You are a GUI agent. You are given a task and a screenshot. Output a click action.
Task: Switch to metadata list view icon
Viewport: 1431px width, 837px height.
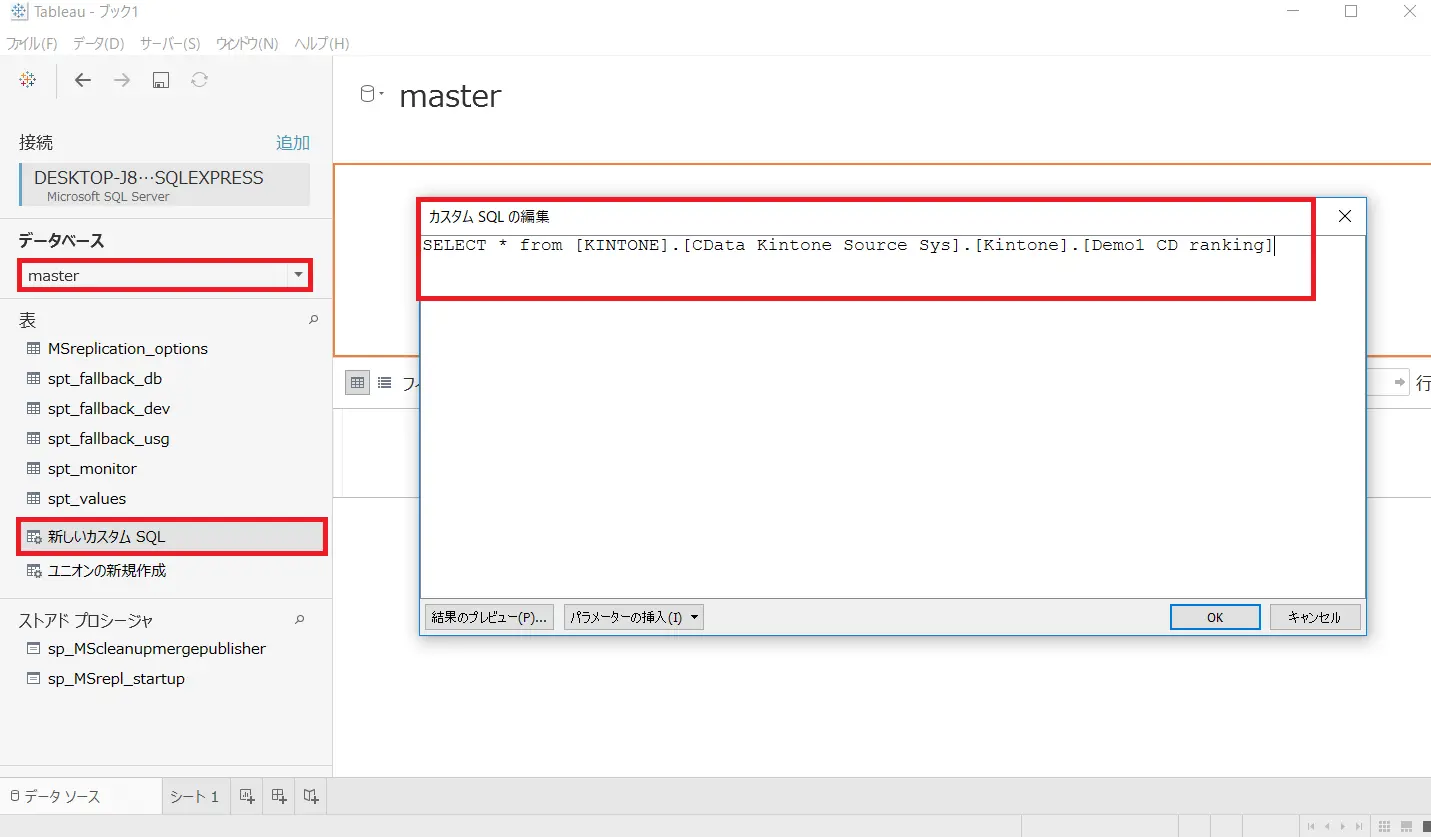click(x=385, y=382)
